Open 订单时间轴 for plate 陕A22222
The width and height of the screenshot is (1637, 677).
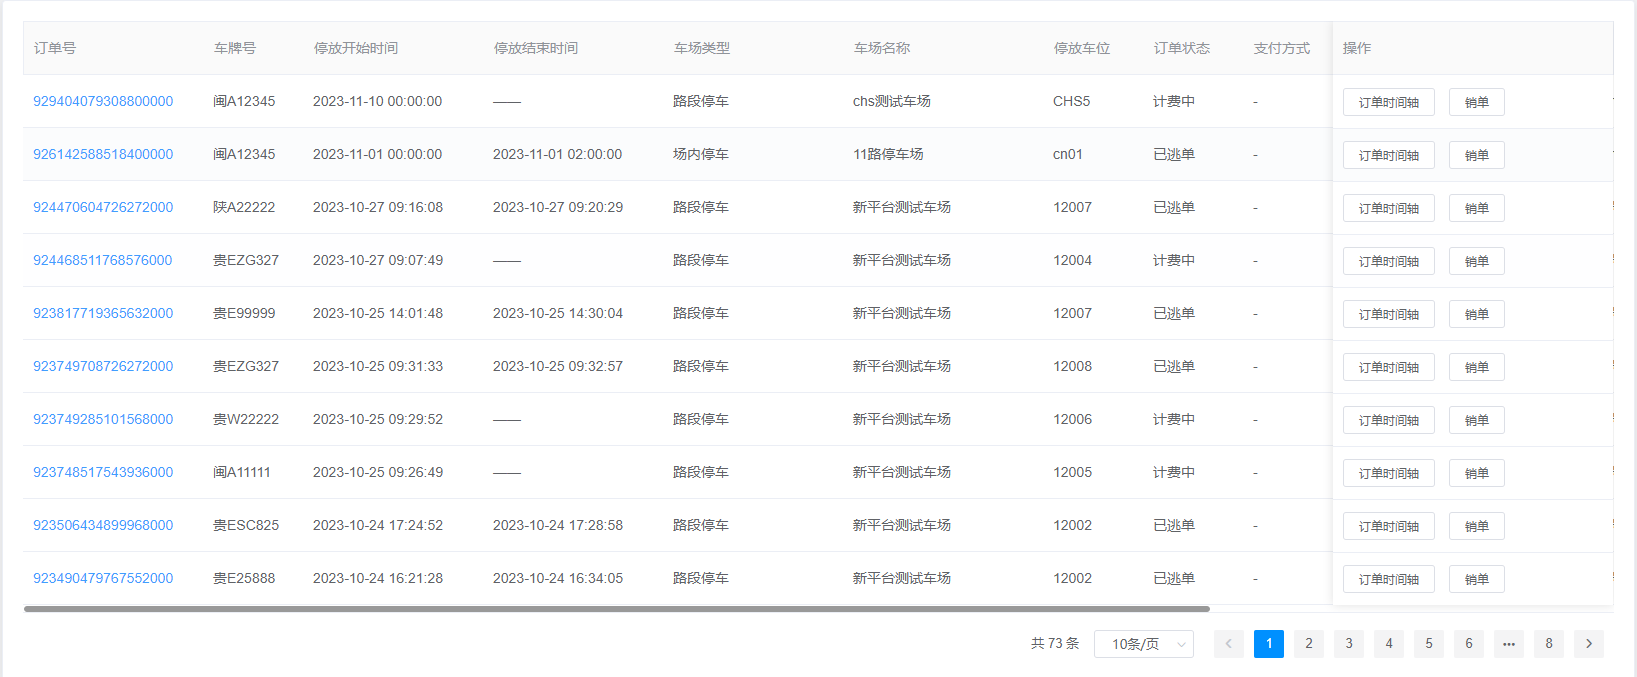[1388, 208]
